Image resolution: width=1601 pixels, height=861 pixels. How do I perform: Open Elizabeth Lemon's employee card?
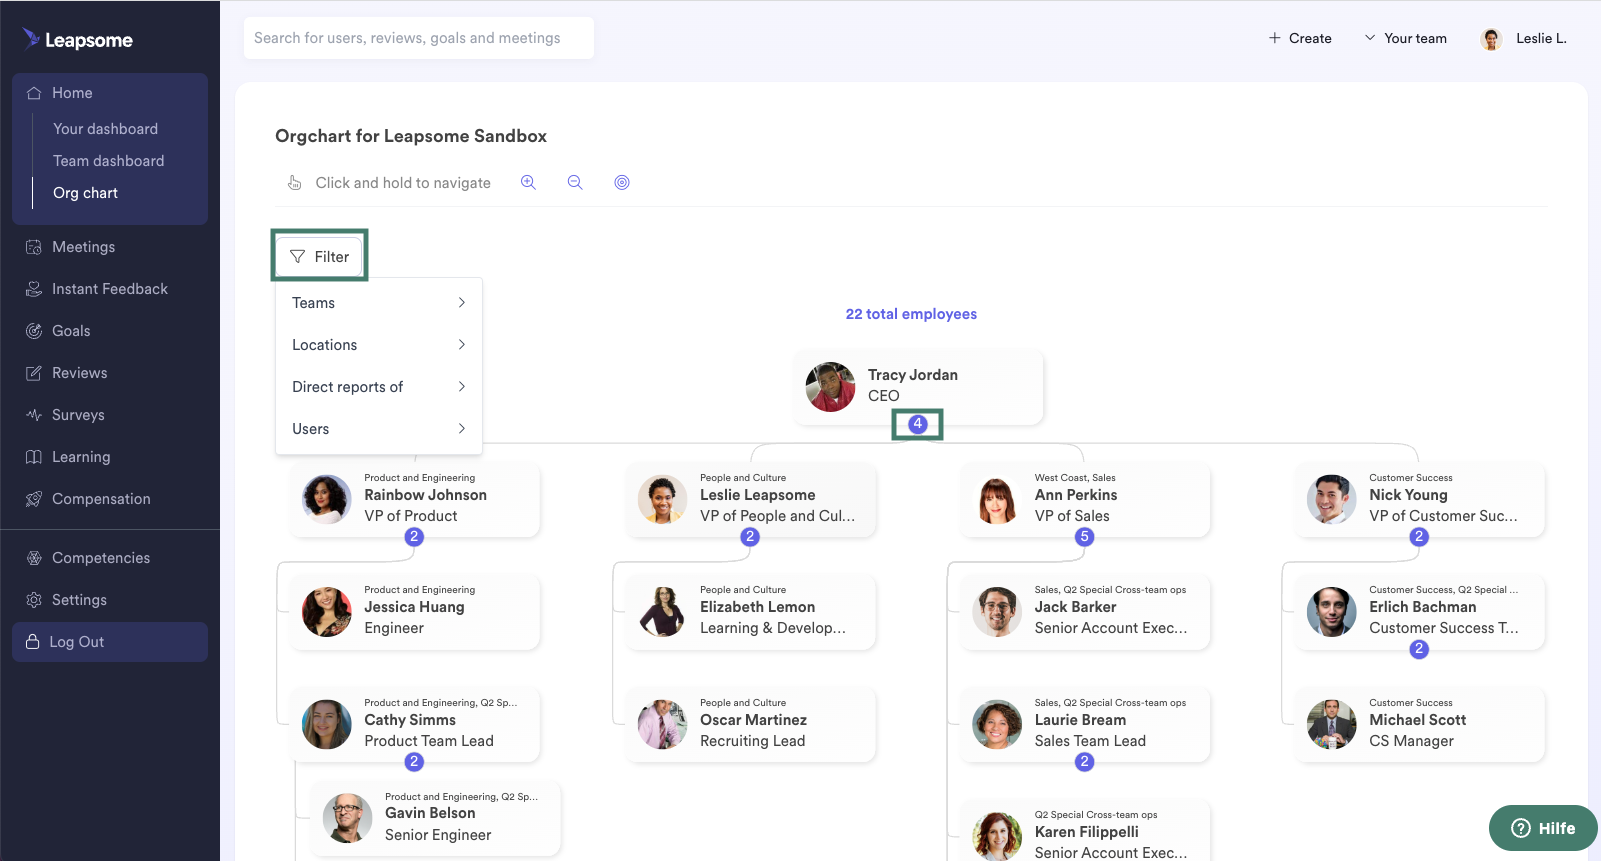tap(751, 612)
